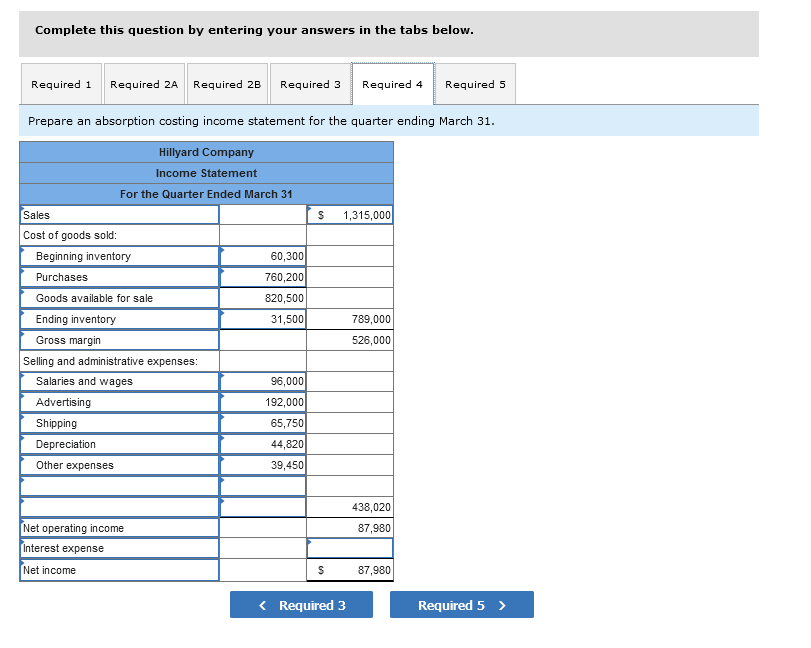Open the Advertising label dropdown cell

coord(119,402)
